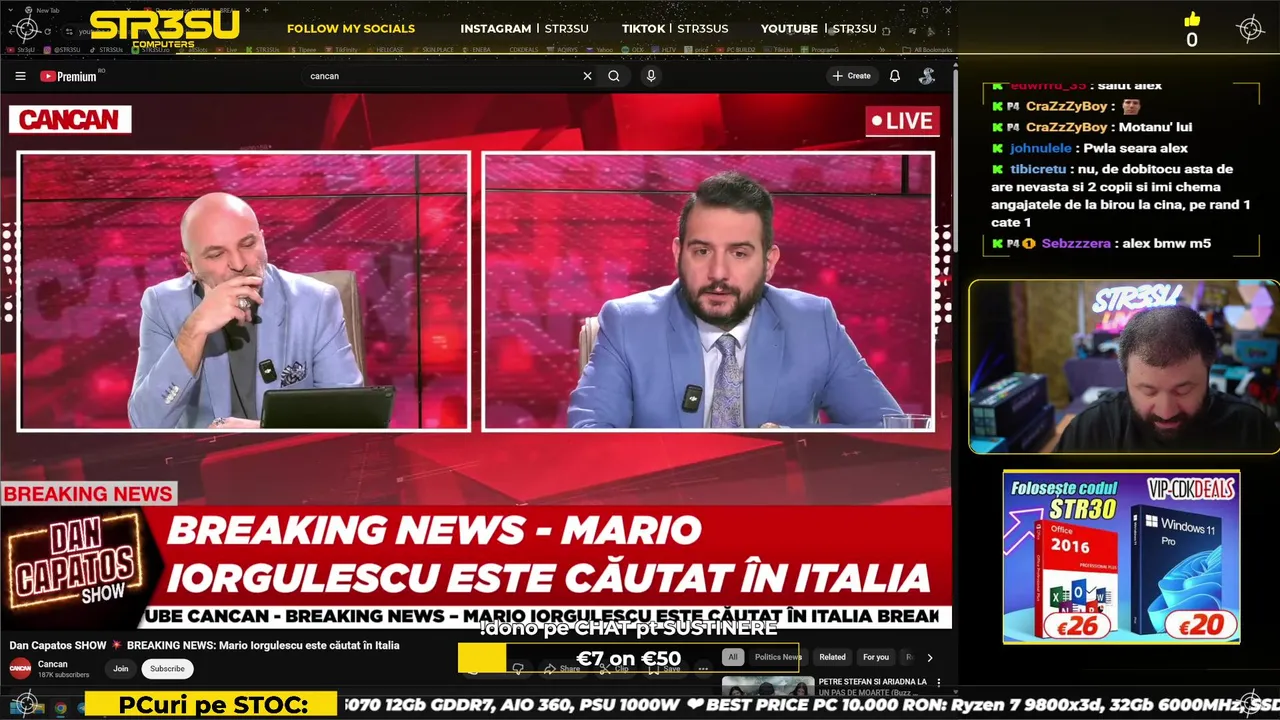Open the YouTube account avatar menu
Image resolution: width=1280 pixels, height=720 pixels.
[x=927, y=76]
